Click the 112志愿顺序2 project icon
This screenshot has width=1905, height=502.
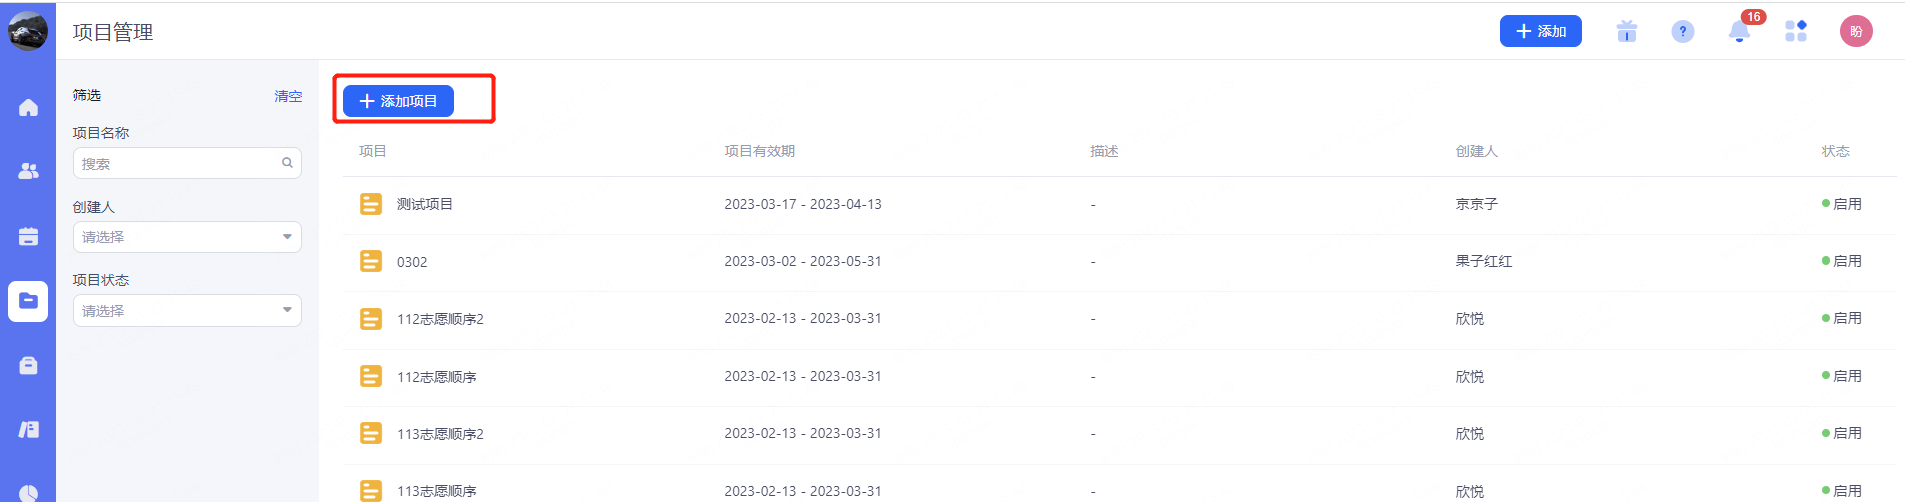tap(371, 319)
